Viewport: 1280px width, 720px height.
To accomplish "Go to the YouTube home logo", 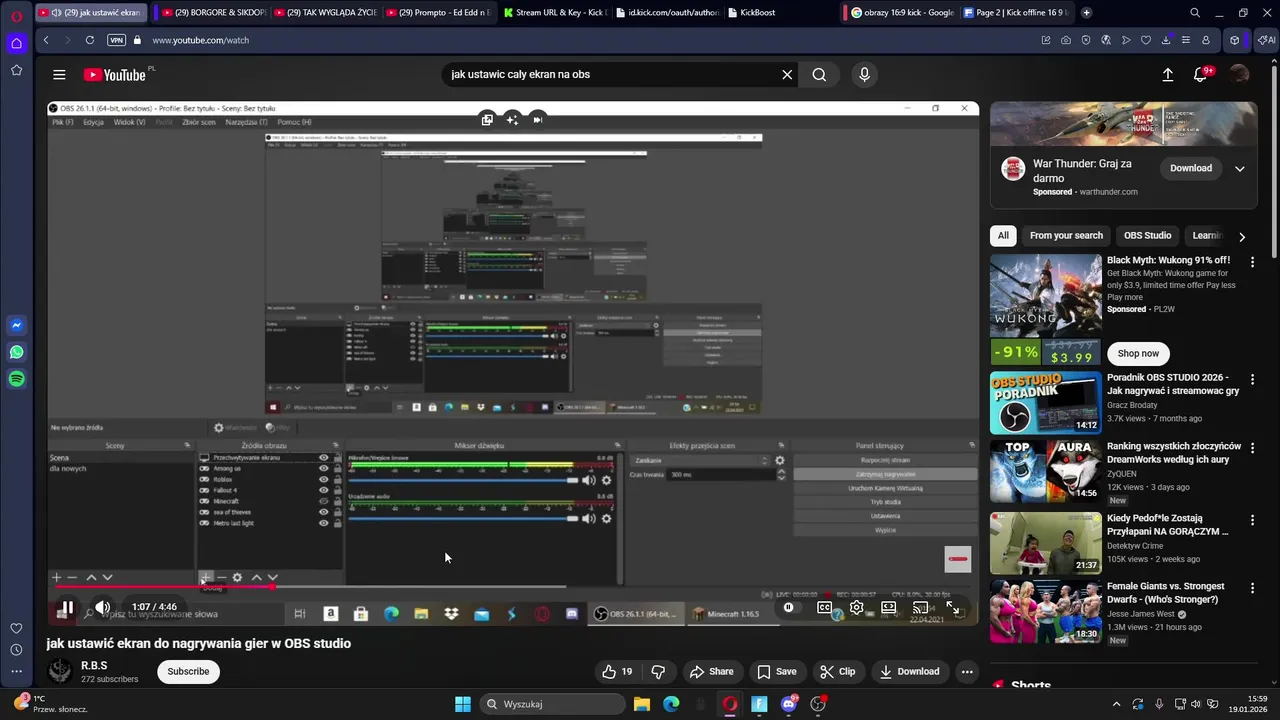I will pyautogui.click(x=114, y=75).
